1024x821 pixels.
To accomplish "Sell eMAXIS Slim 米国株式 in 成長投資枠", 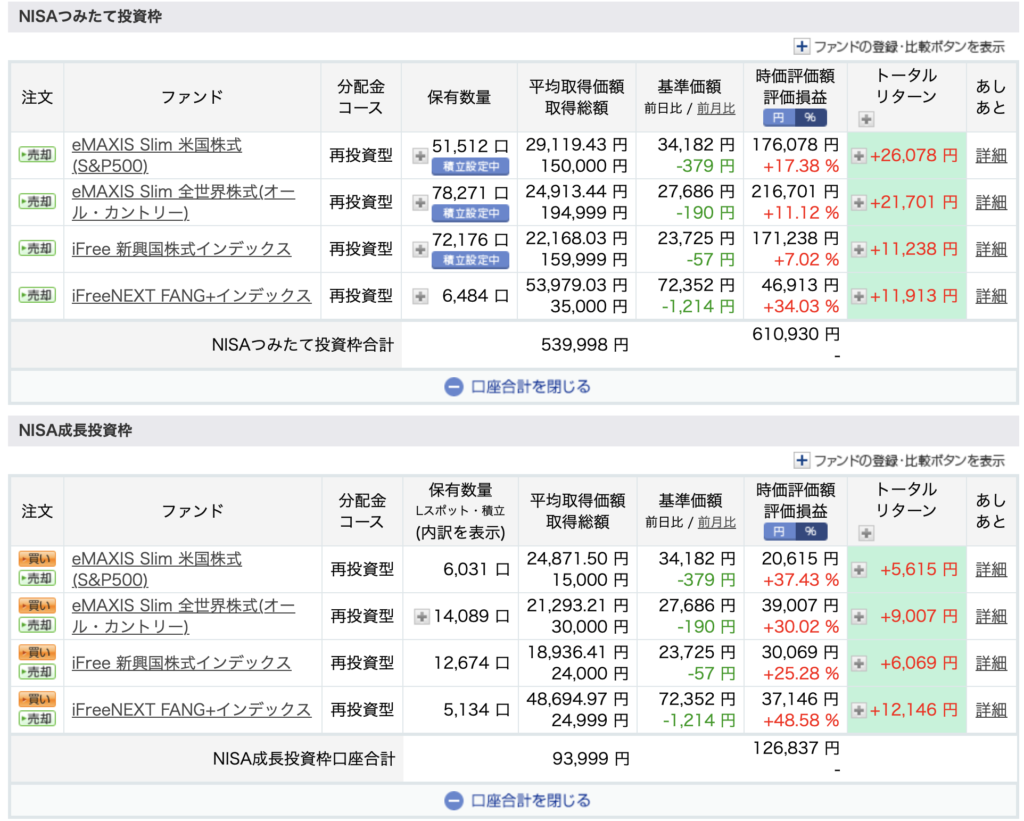I will 37,579.
